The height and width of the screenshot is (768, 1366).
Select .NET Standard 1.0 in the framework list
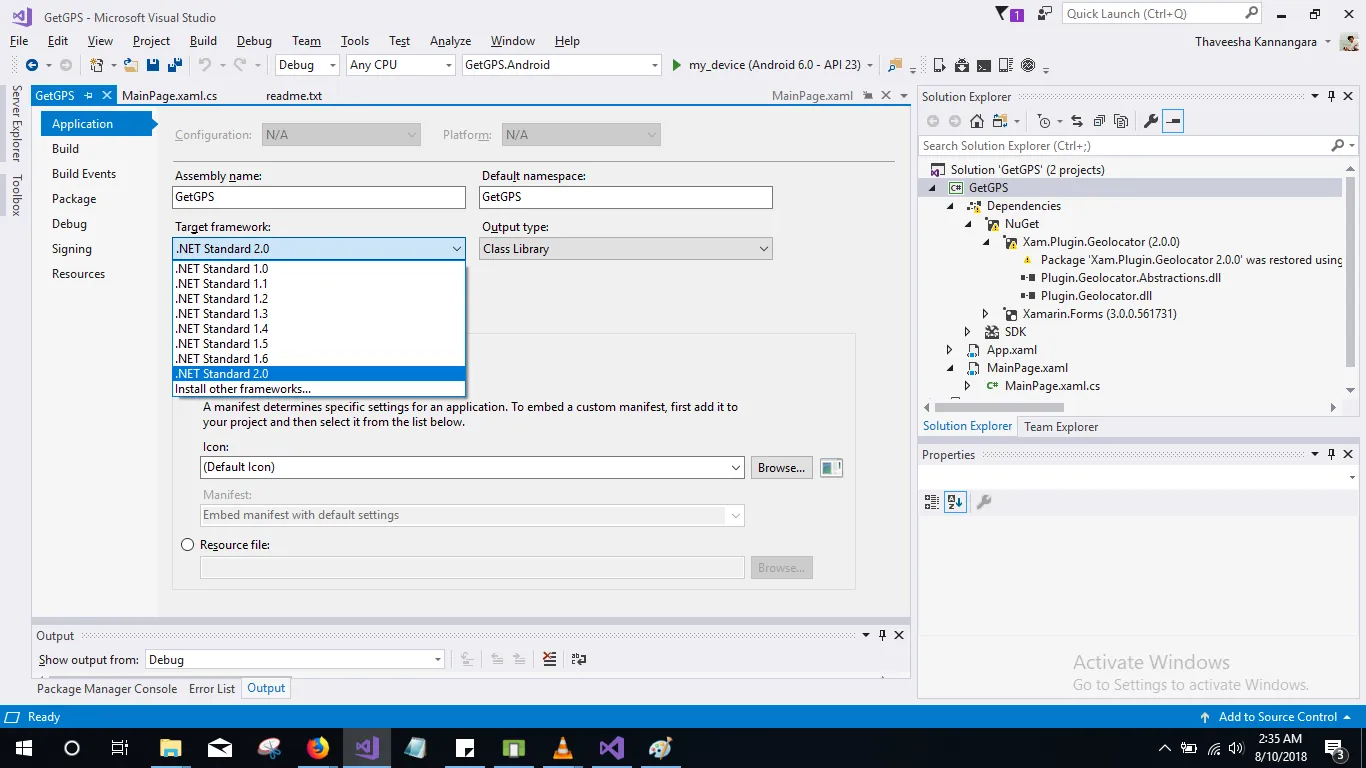tap(319, 269)
